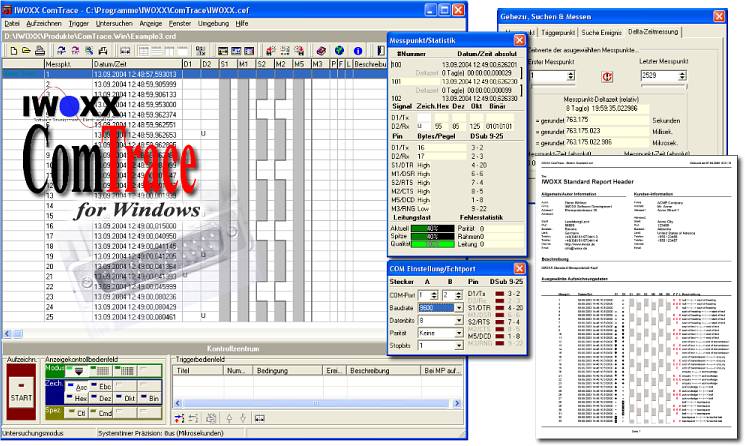Click the trigger table horizontal scrollbar
The height and width of the screenshot is (446, 745).
tap(316, 403)
